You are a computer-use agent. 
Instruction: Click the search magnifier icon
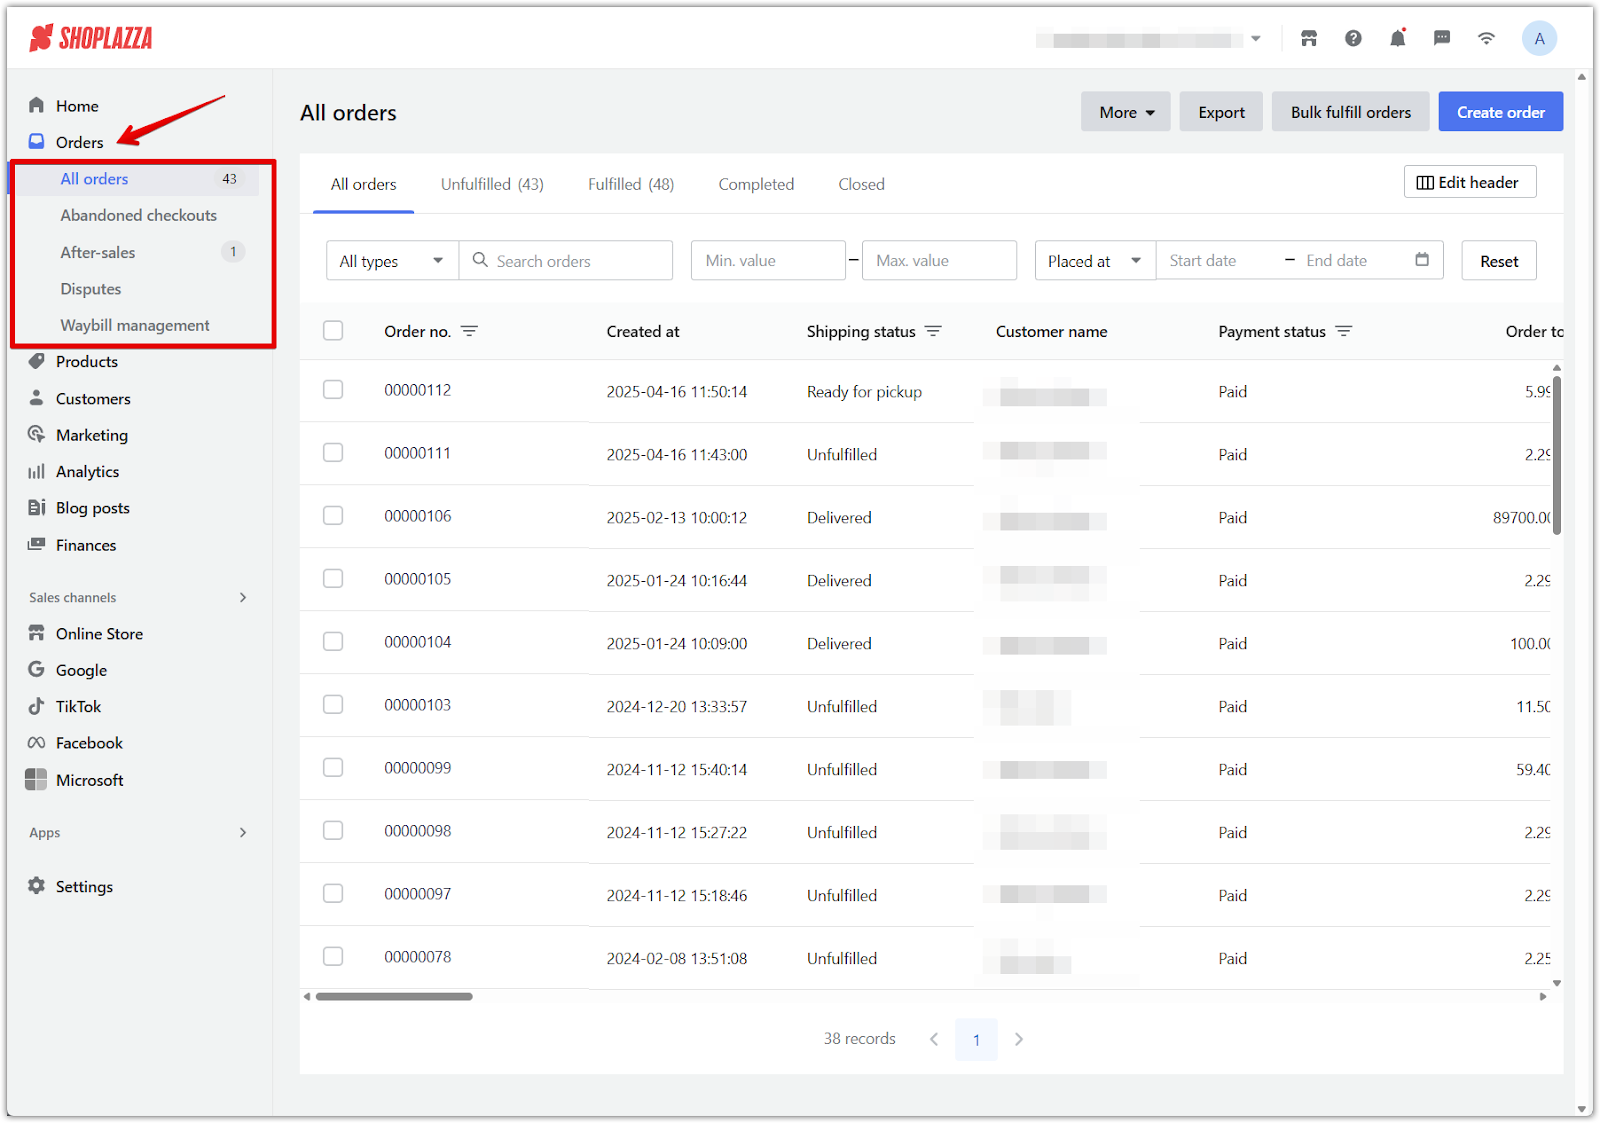click(480, 260)
